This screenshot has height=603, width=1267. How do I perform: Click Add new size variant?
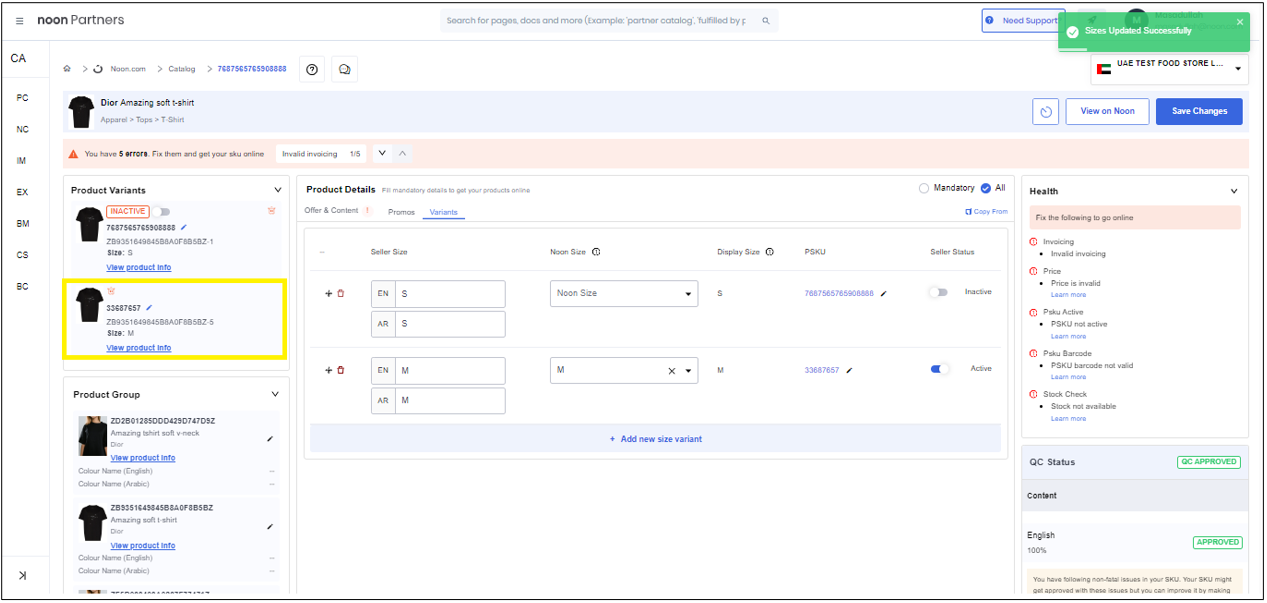(x=655, y=439)
